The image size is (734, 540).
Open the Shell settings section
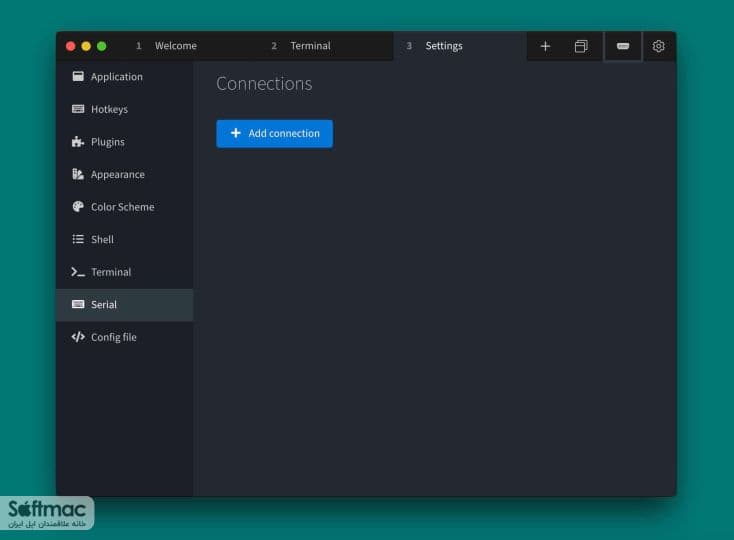(125, 240)
